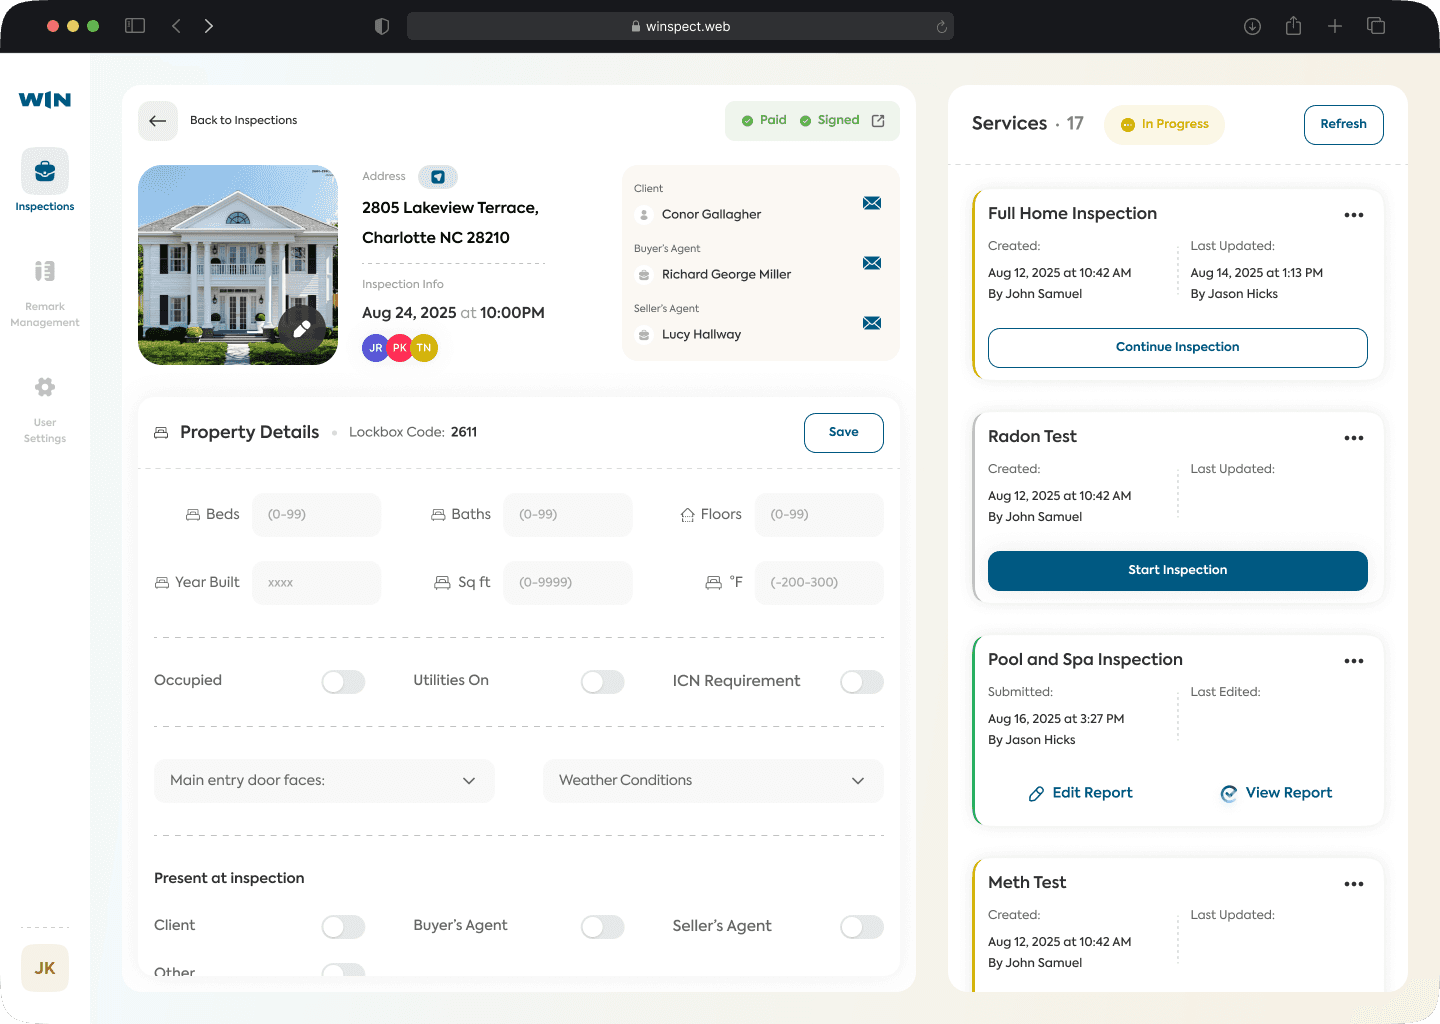Click the JR inspector avatar
This screenshot has height=1024, width=1440.
(375, 348)
